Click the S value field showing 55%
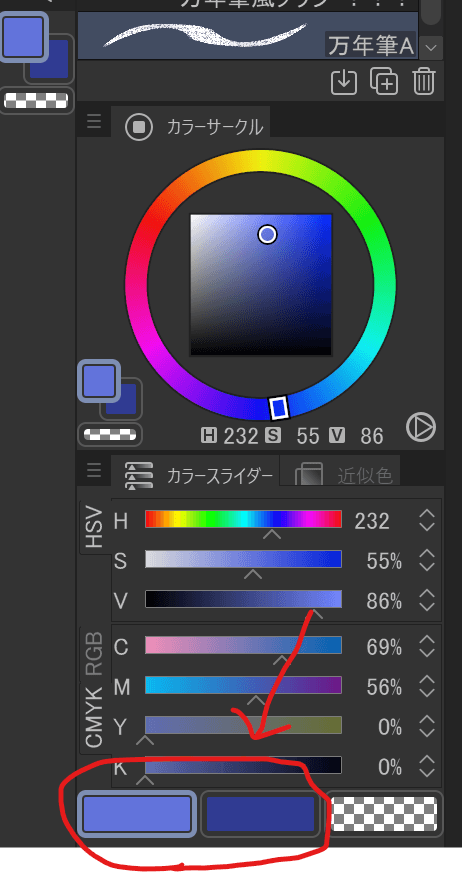 [x=384, y=561]
